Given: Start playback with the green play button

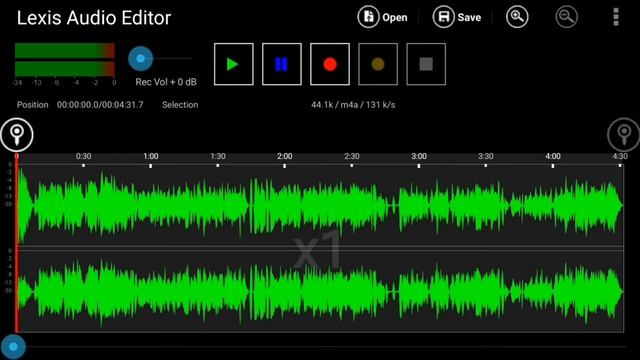Looking at the screenshot, I should pyautogui.click(x=233, y=64).
